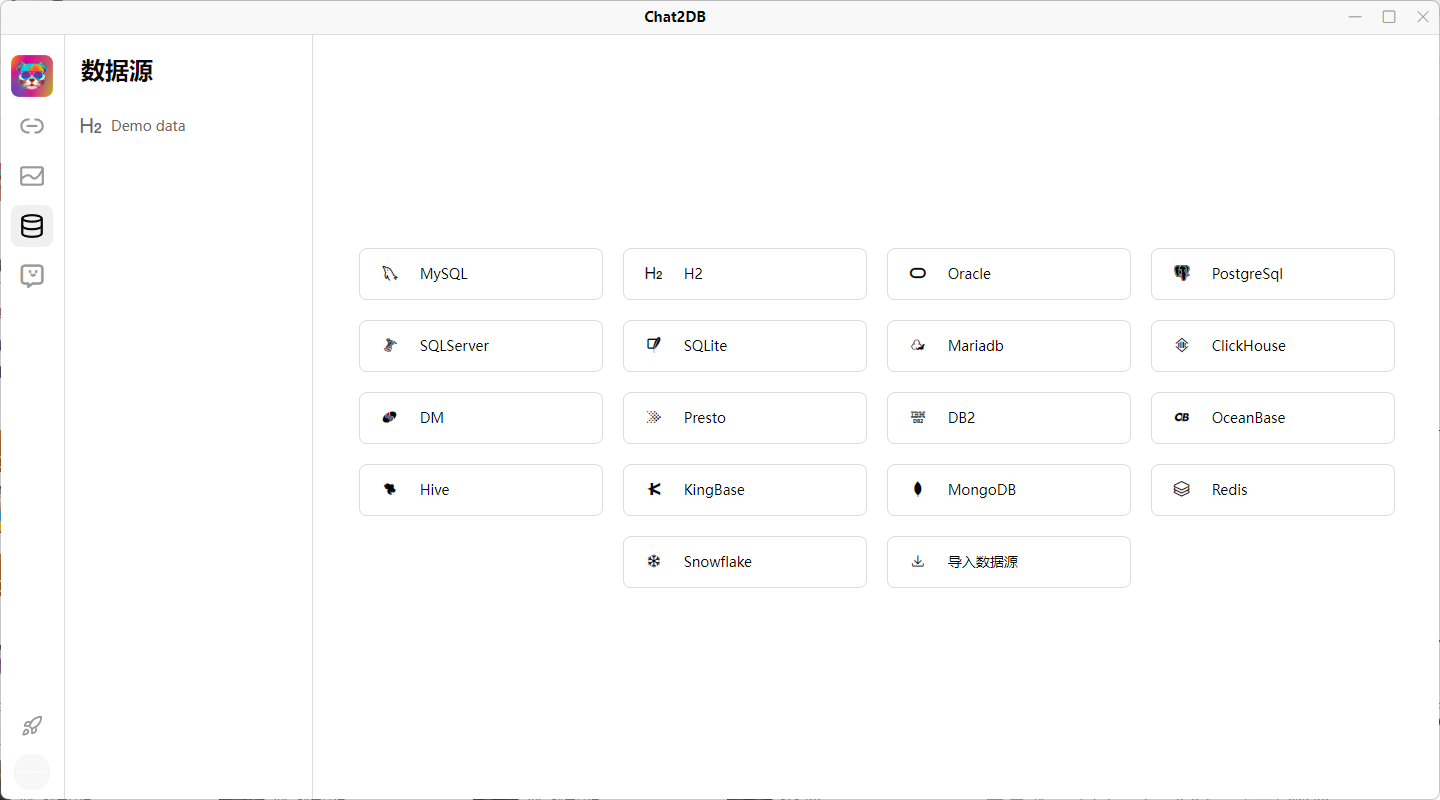Viewport: 1440px width, 800px height.
Task: Click the MySQL dolphin icon
Action: point(390,274)
